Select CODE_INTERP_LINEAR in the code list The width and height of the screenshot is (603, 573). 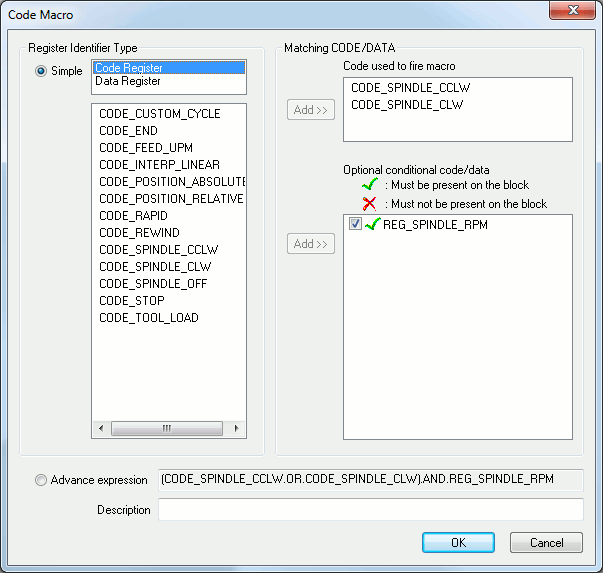(x=160, y=165)
